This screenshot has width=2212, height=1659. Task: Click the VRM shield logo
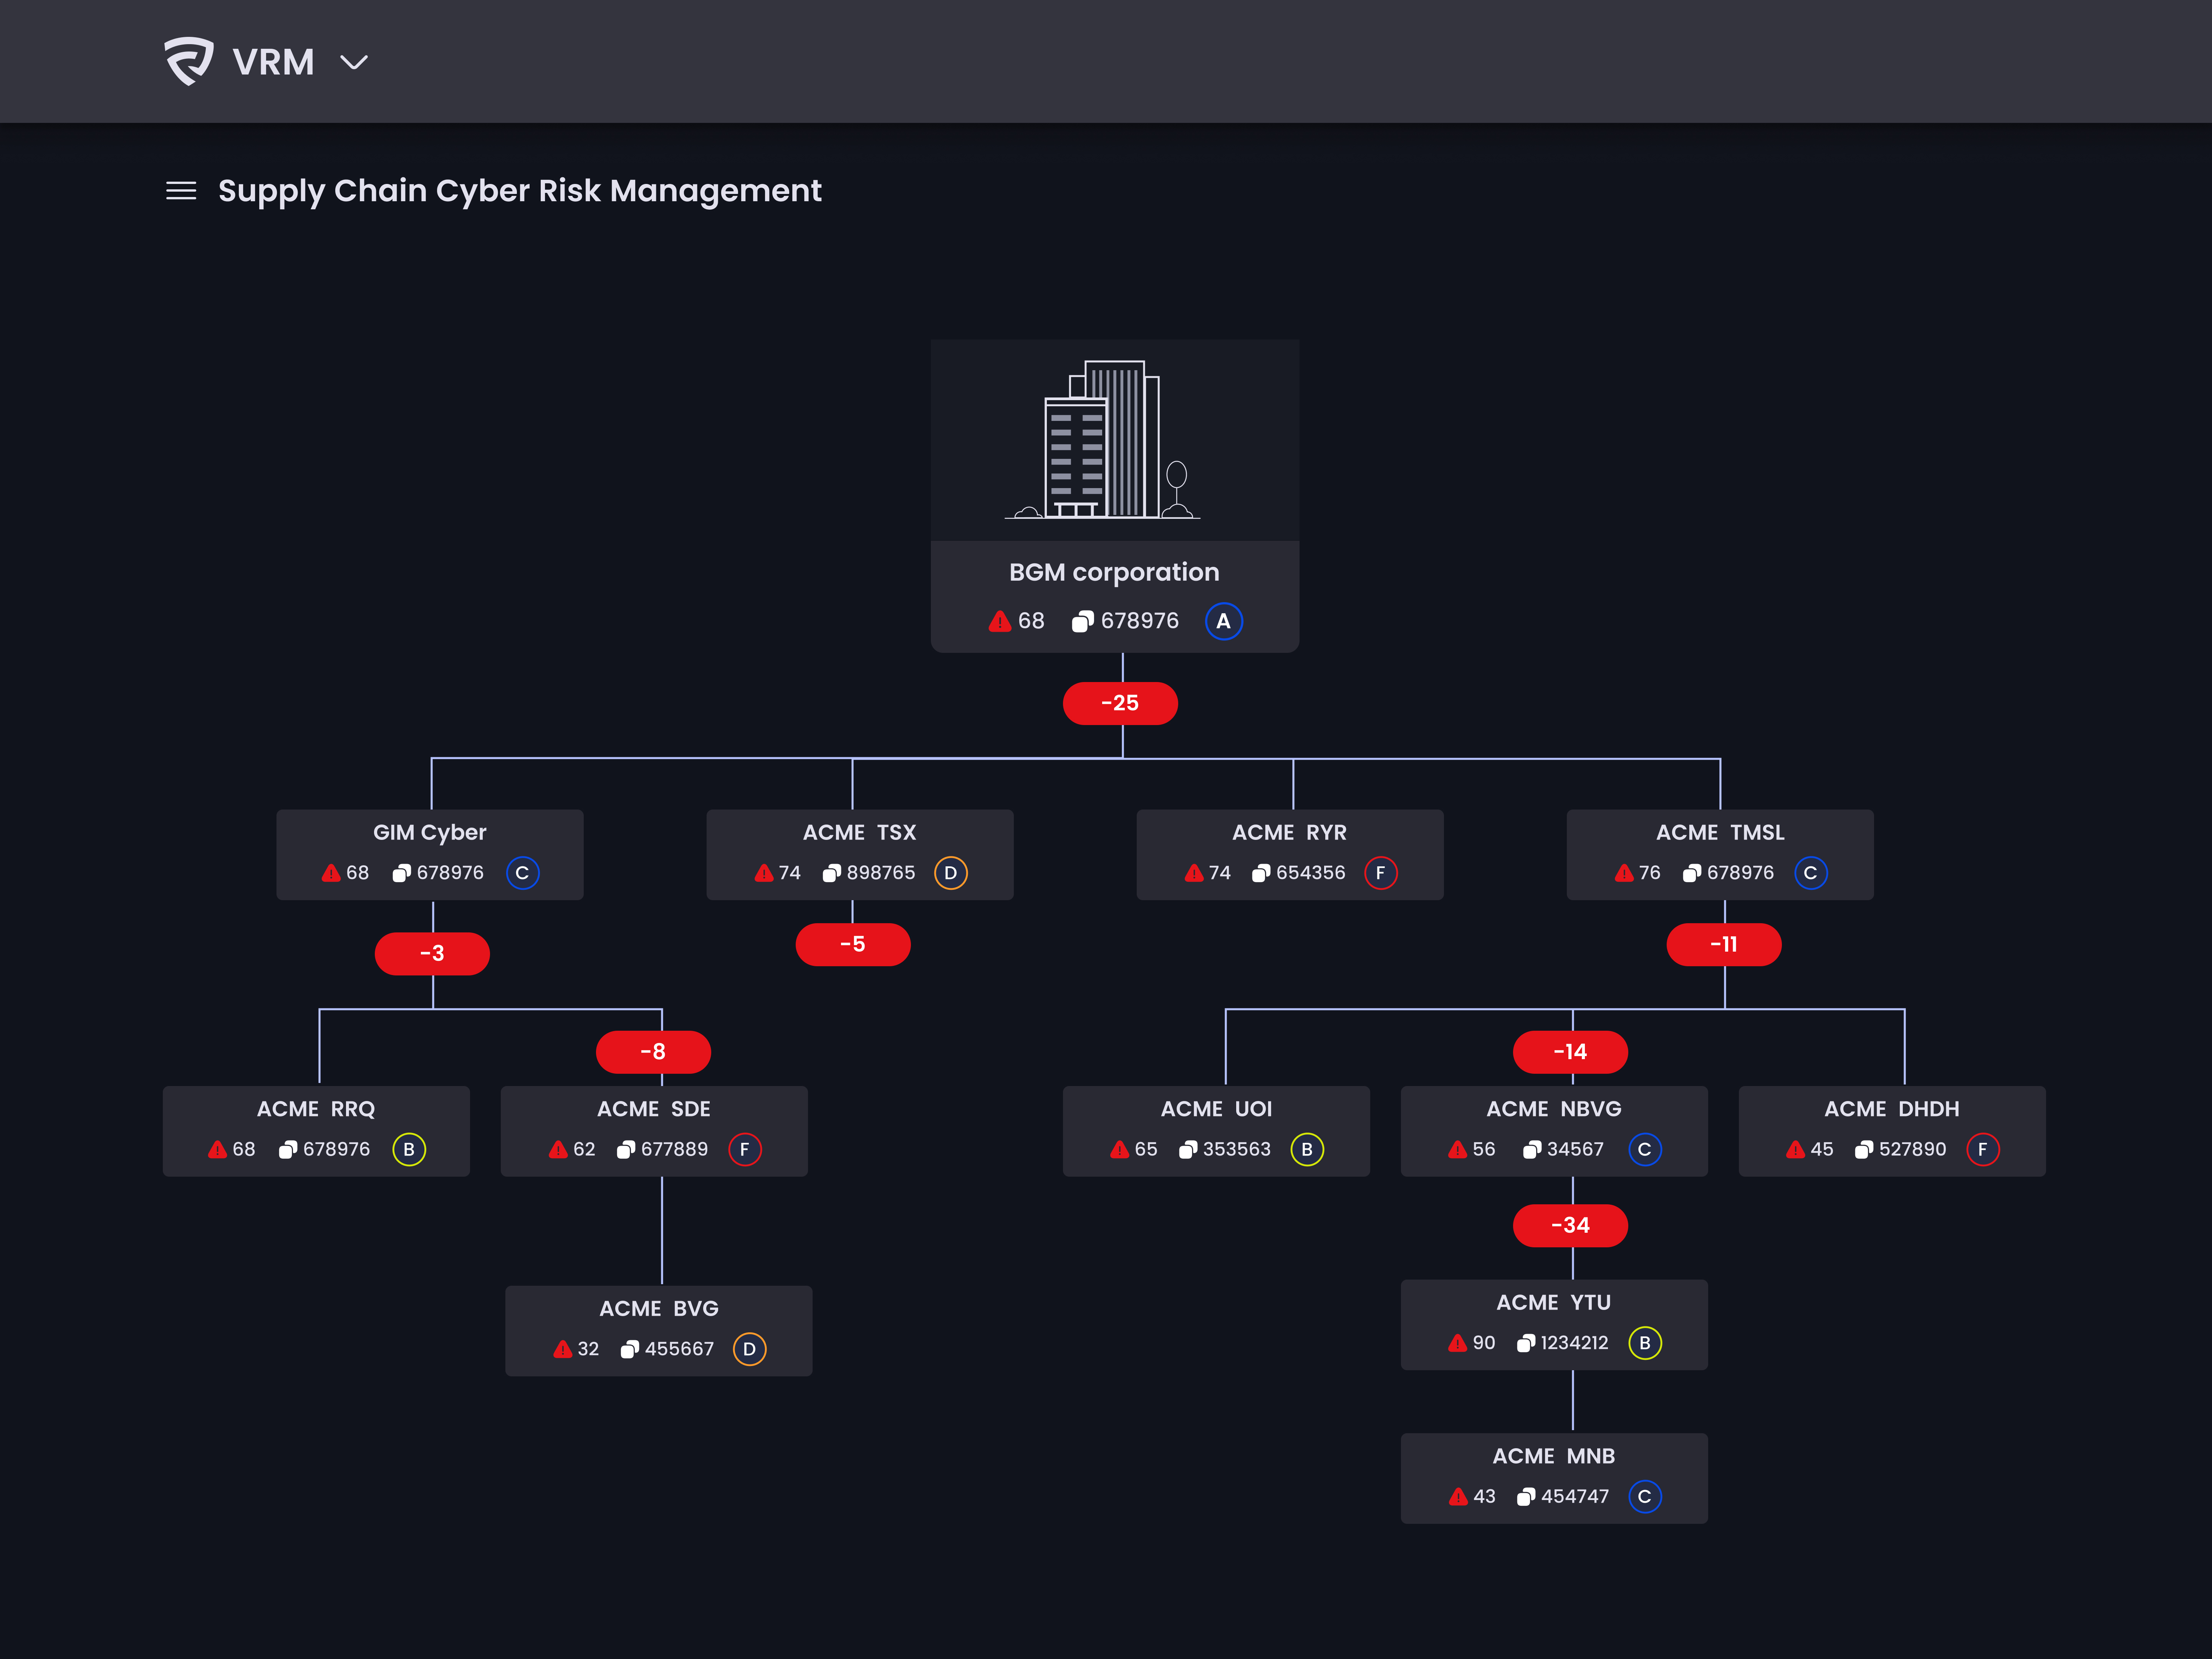tap(188, 61)
